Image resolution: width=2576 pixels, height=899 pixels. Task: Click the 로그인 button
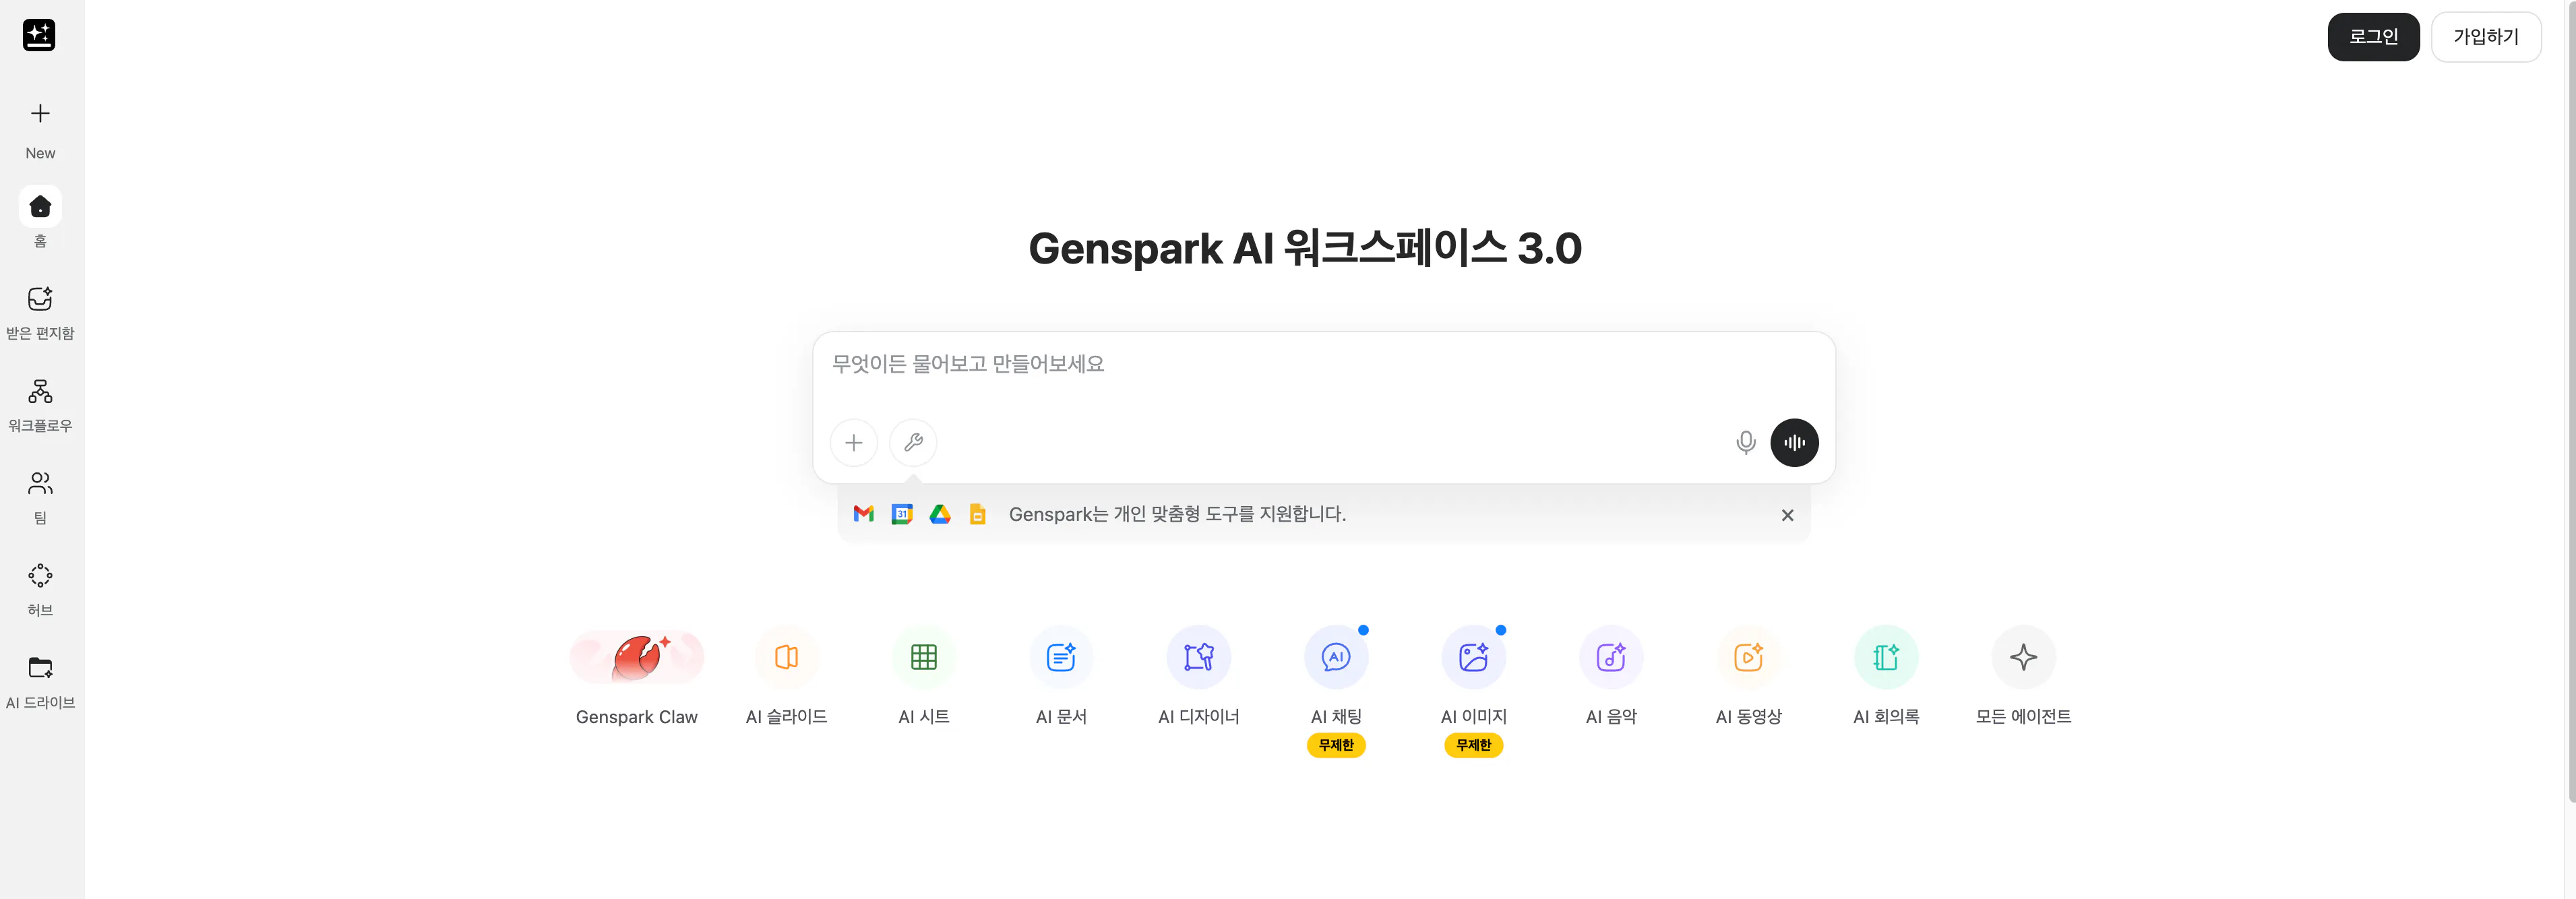[x=2374, y=36]
